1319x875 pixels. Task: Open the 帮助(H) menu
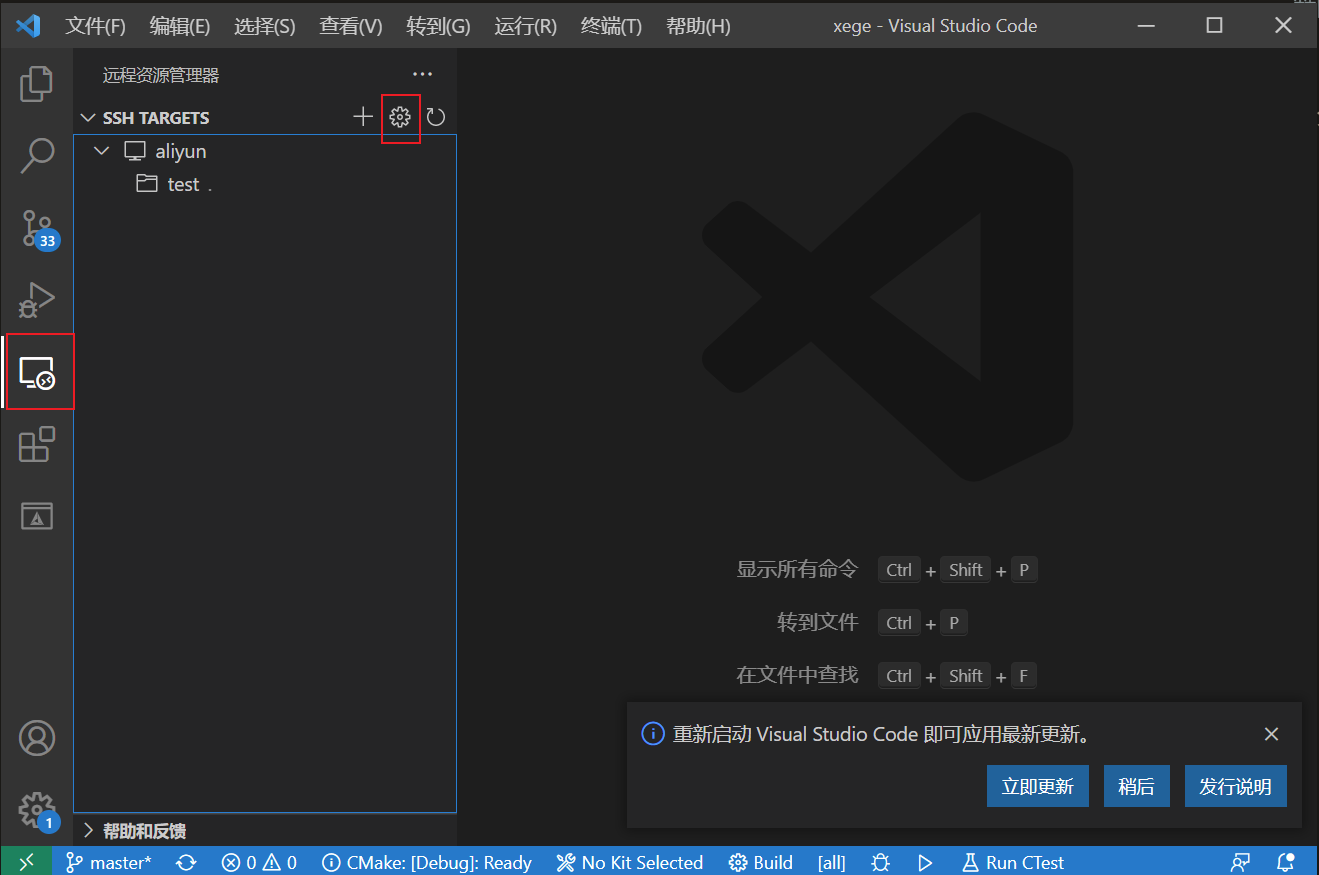tap(698, 26)
